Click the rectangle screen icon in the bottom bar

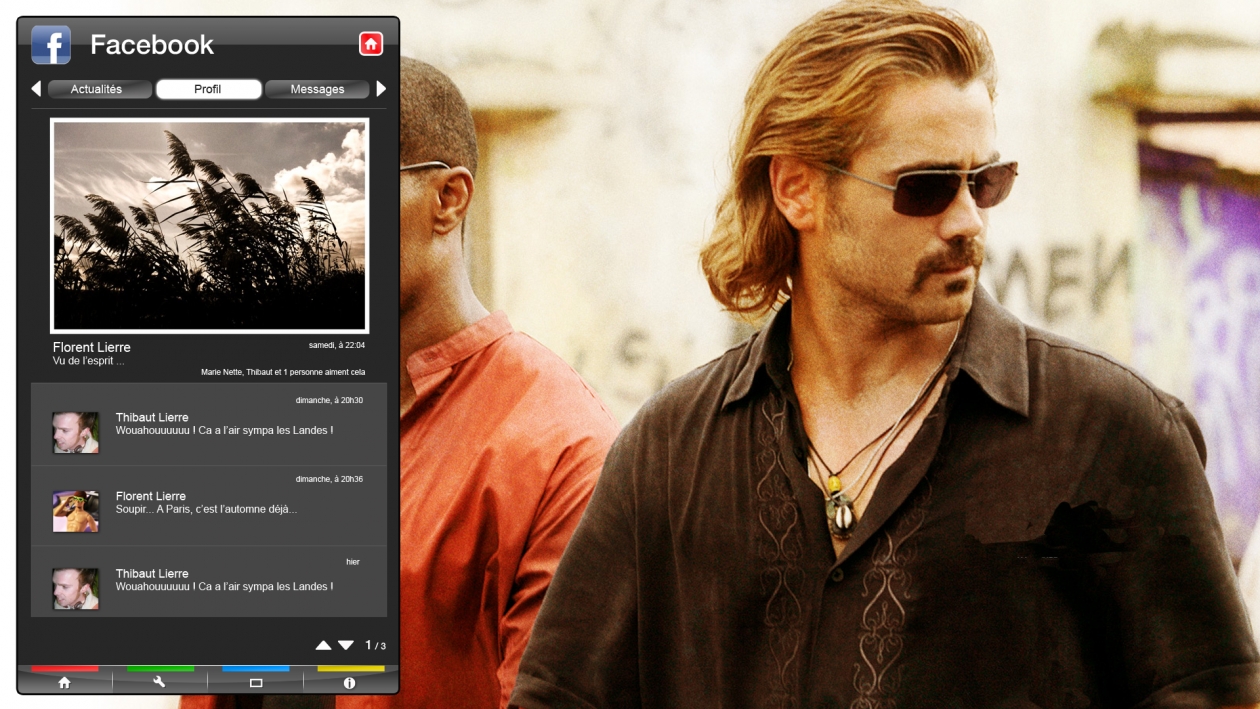point(256,683)
